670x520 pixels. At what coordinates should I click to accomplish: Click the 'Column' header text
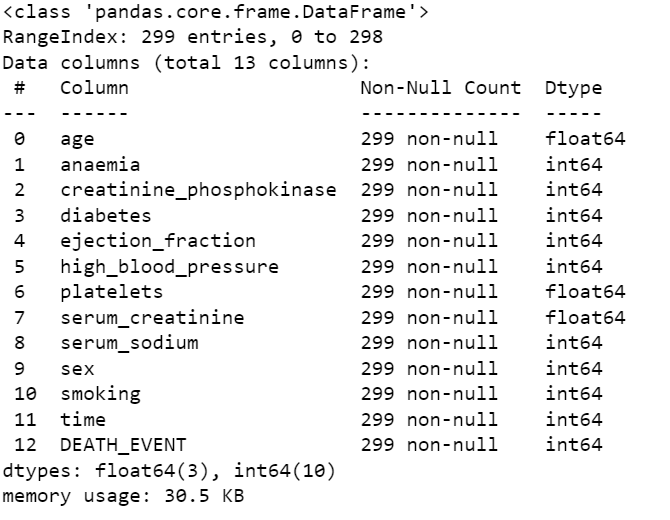[94, 88]
